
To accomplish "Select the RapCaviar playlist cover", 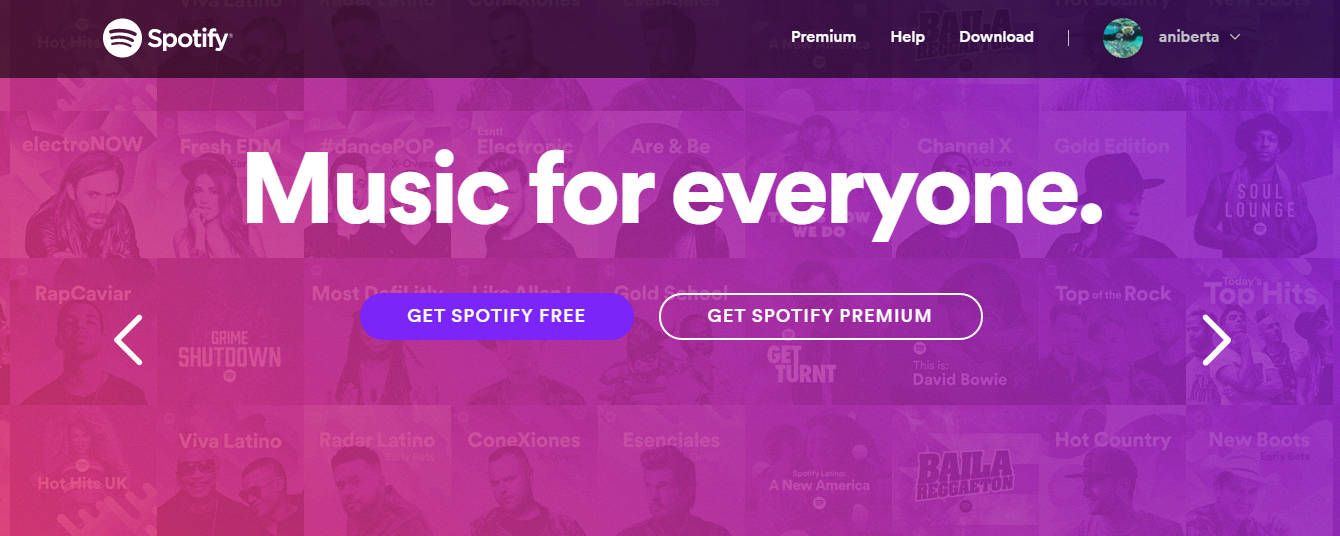I will pyautogui.click(x=83, y=332).
